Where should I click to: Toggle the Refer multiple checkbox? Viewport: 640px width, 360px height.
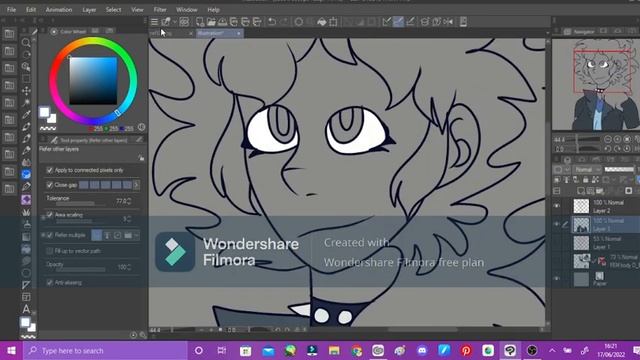49,235
